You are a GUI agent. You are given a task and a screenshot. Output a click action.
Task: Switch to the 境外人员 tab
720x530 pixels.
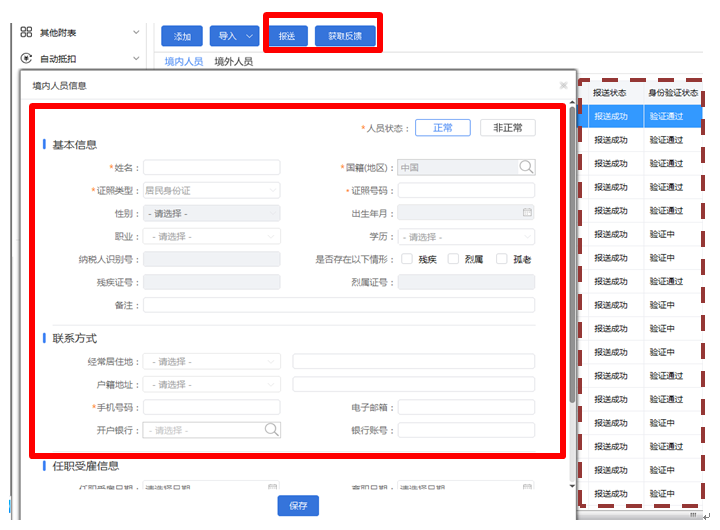pos(234,62)
